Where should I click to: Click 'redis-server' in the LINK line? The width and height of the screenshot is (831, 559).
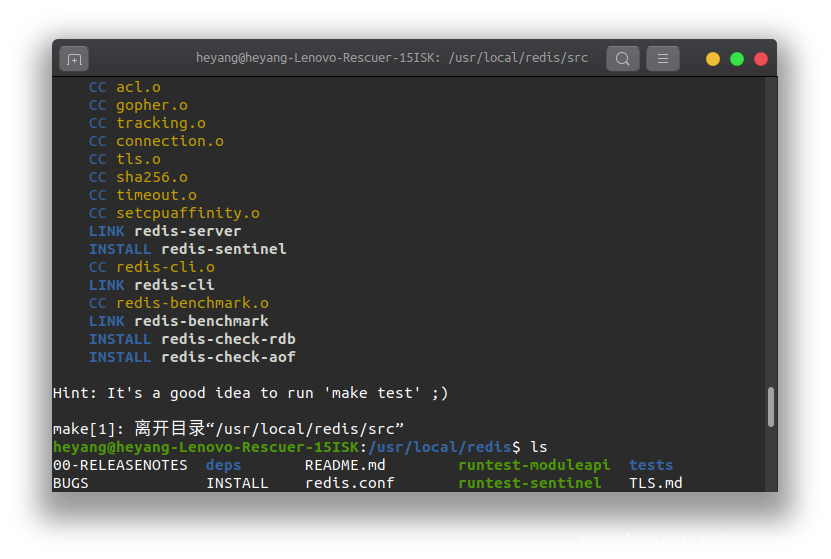(188, 231)
